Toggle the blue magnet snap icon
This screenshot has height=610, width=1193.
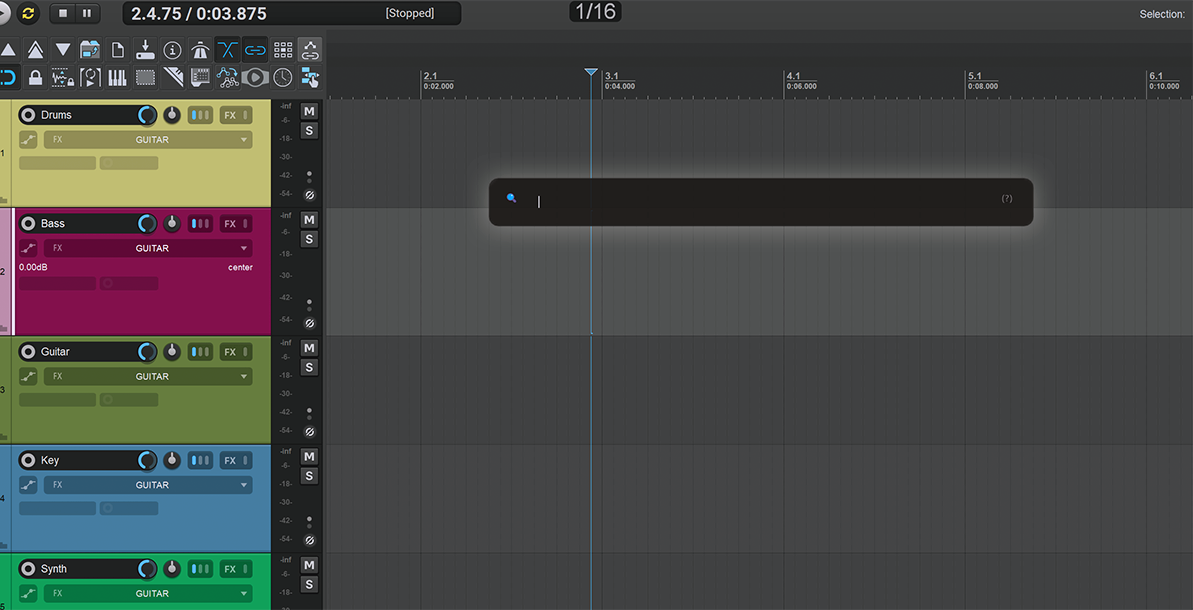[8, 77]
